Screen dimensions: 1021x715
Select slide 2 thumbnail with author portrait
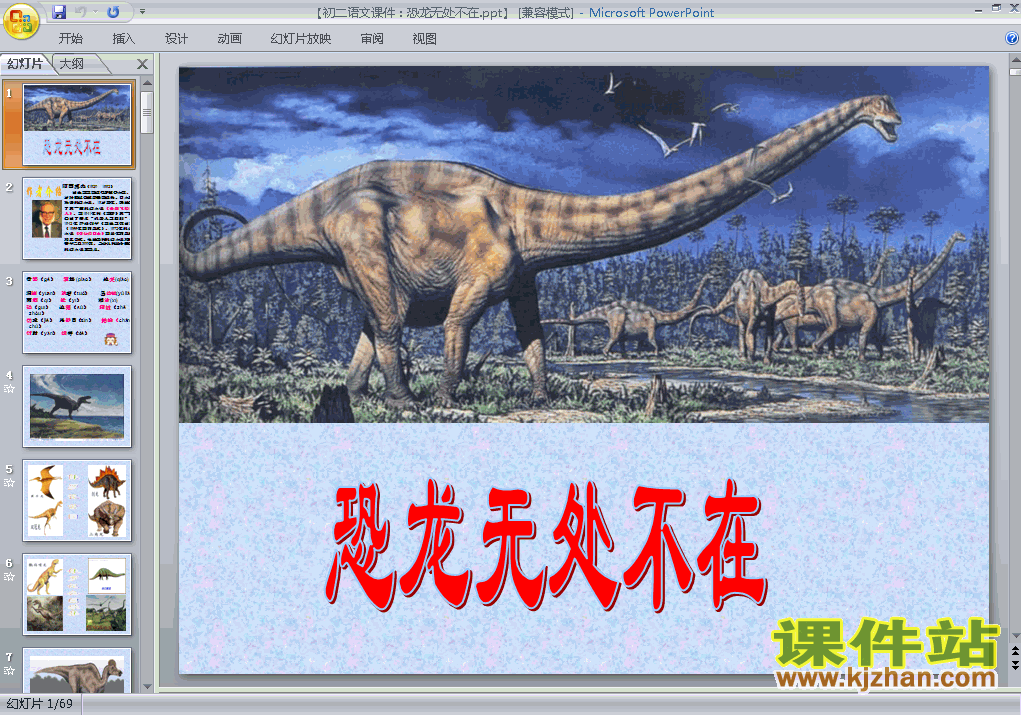tap(77, 218)
